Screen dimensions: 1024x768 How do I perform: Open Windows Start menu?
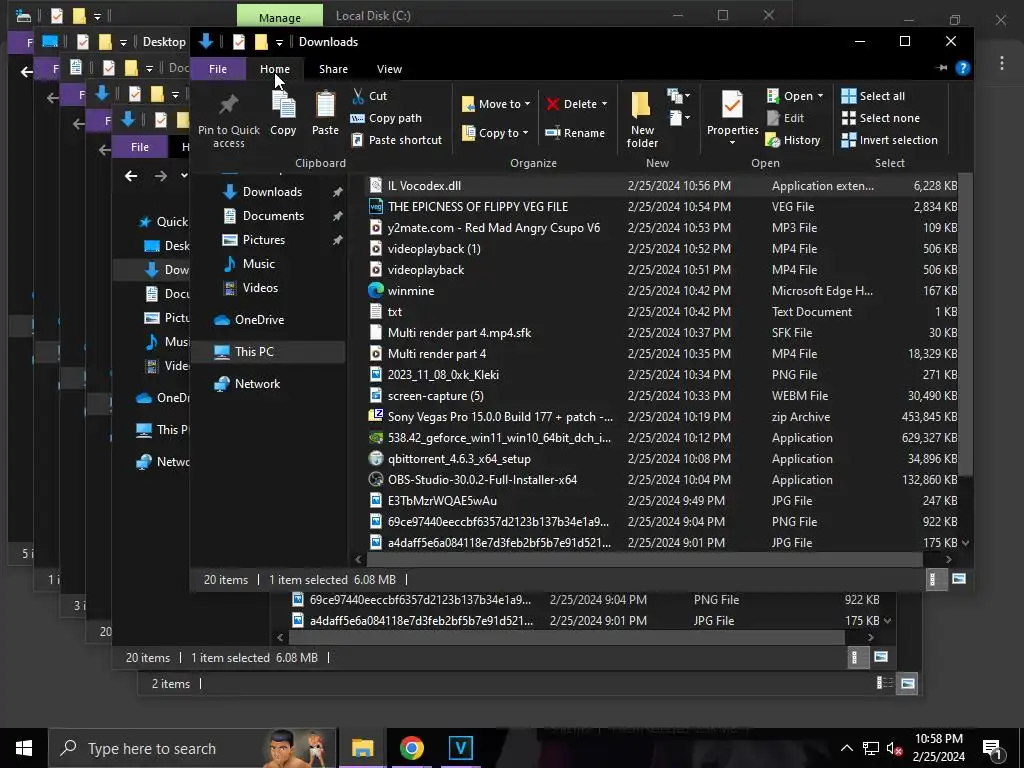[x=24, y=748]
